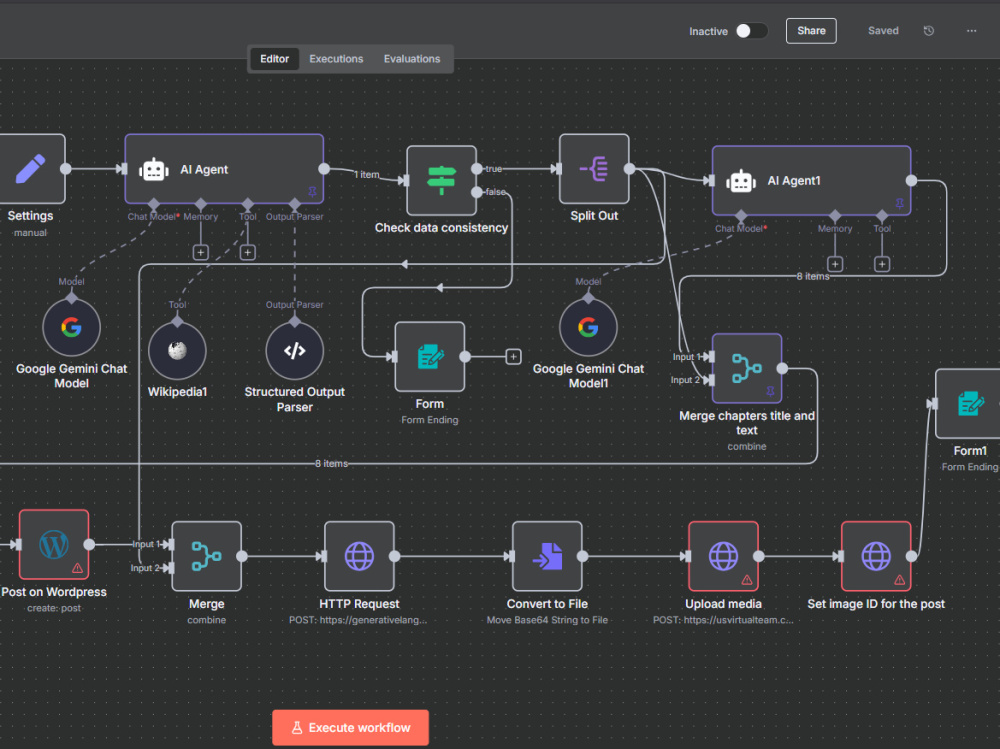The width and height of the screenshot is (1000, 749).
Task: Click the false output of Check data consistency
Action: 476,192
